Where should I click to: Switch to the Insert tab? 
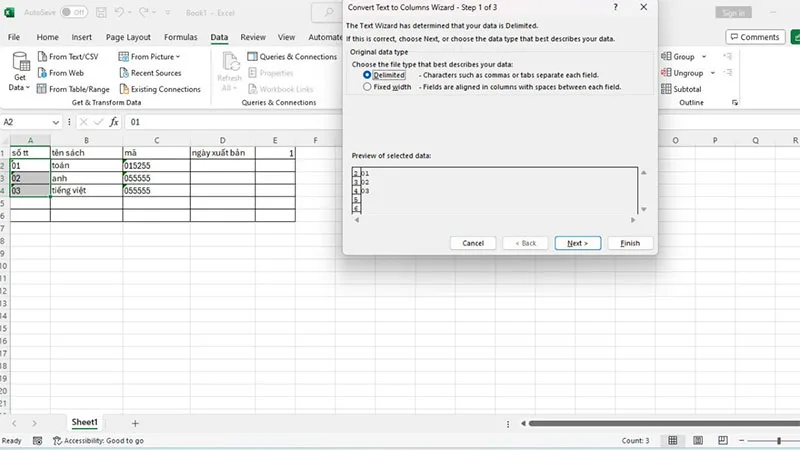[82, 37]
